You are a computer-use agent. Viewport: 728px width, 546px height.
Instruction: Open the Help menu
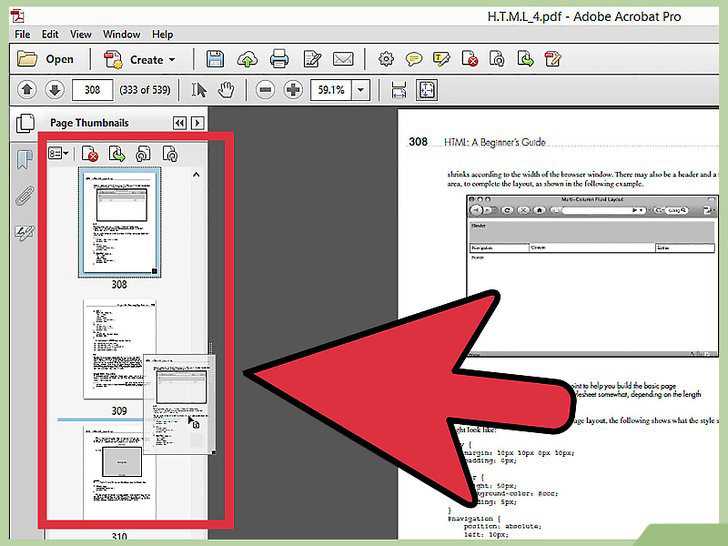[x=162, y=34]
